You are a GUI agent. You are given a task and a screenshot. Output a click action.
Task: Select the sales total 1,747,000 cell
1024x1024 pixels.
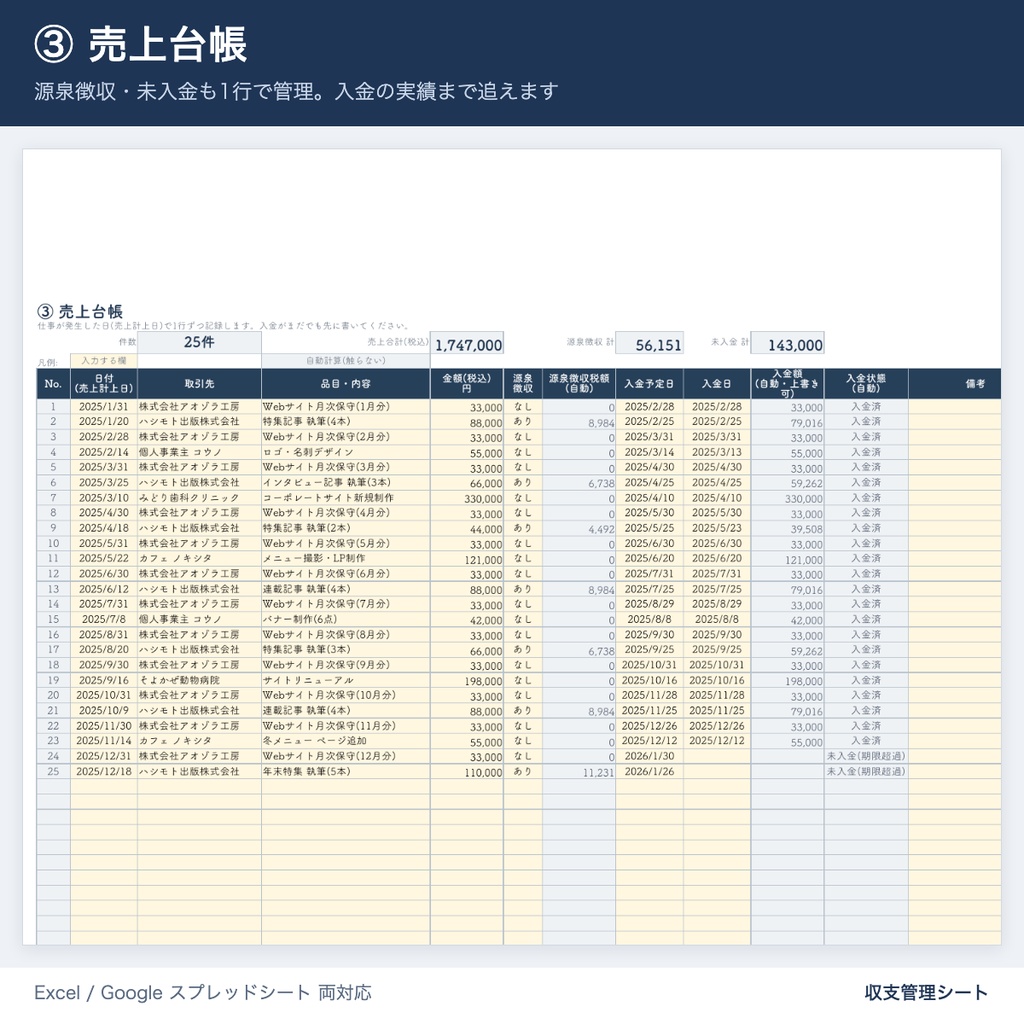click(x=467, y=344)
